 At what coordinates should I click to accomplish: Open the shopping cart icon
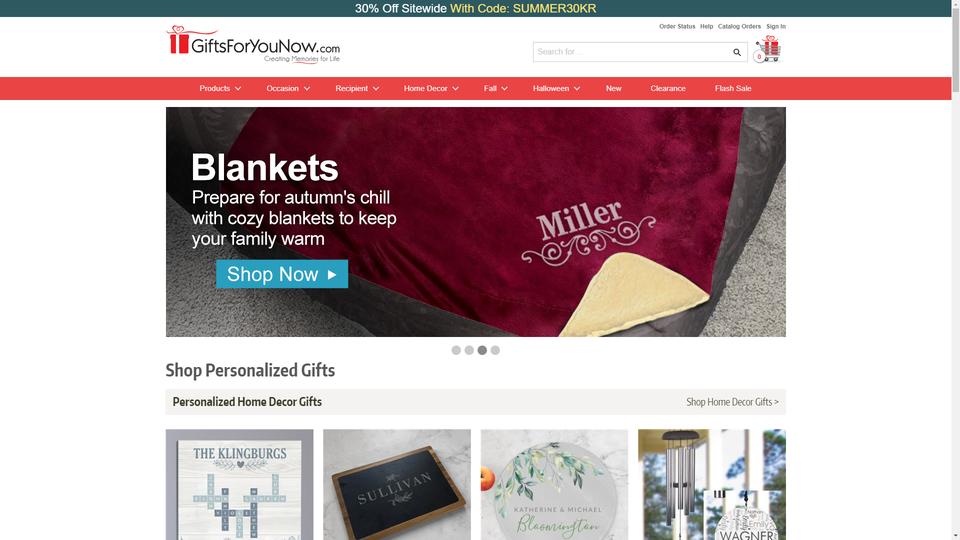click(767, 49)
